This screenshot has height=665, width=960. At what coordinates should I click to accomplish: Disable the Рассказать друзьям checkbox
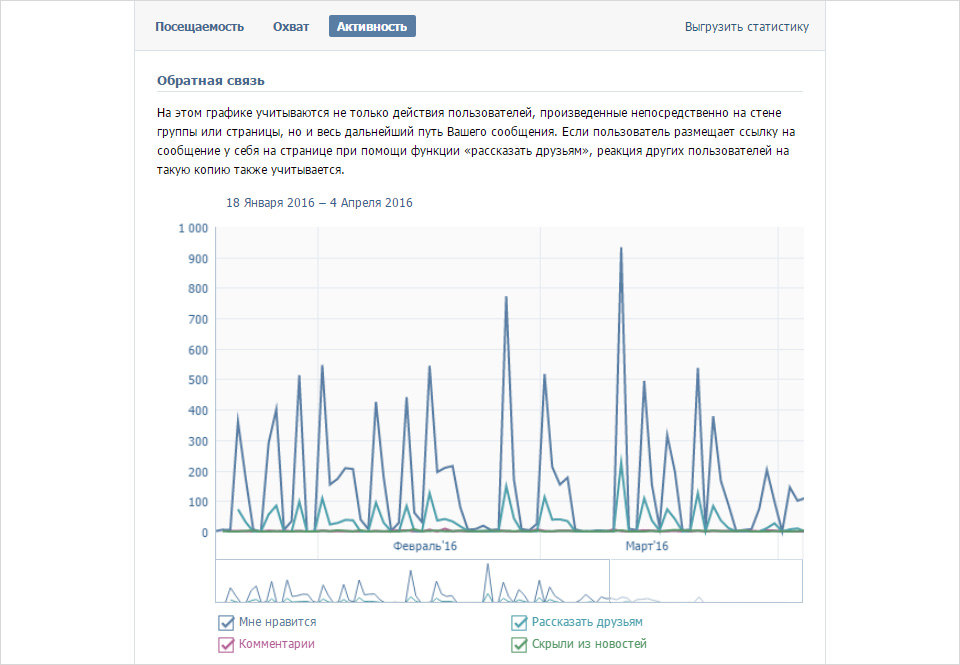pos(519,623)
